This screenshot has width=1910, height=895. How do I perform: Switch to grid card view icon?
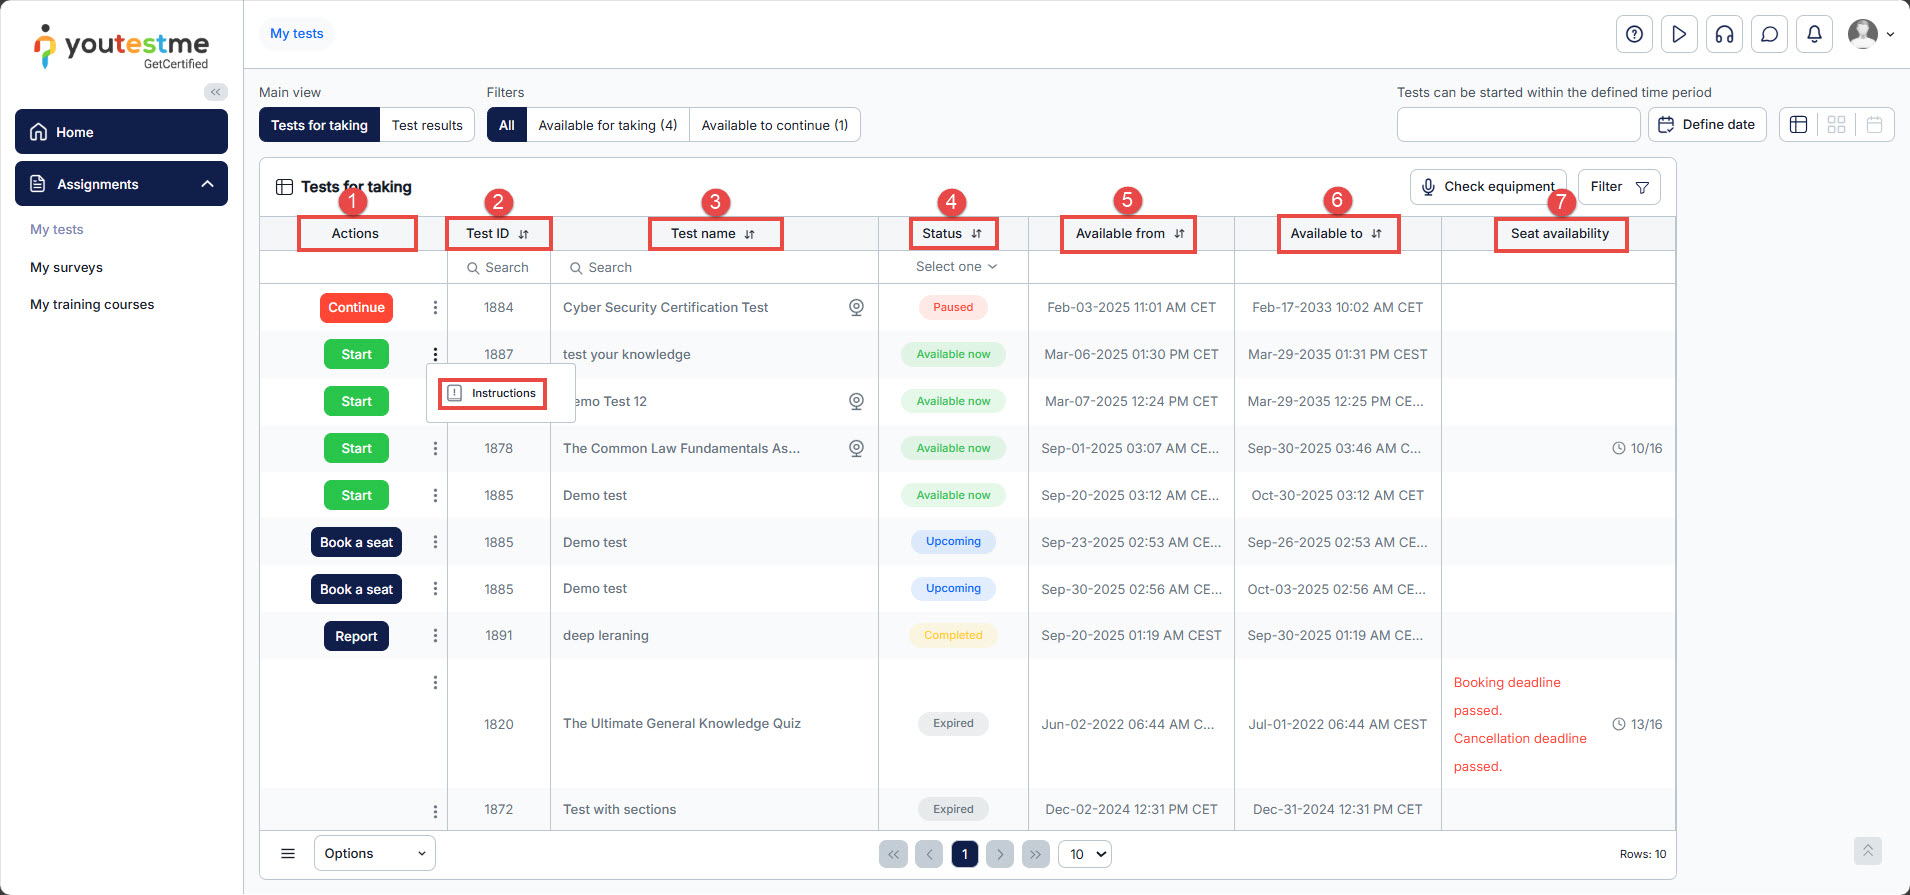coord(1836,125)
